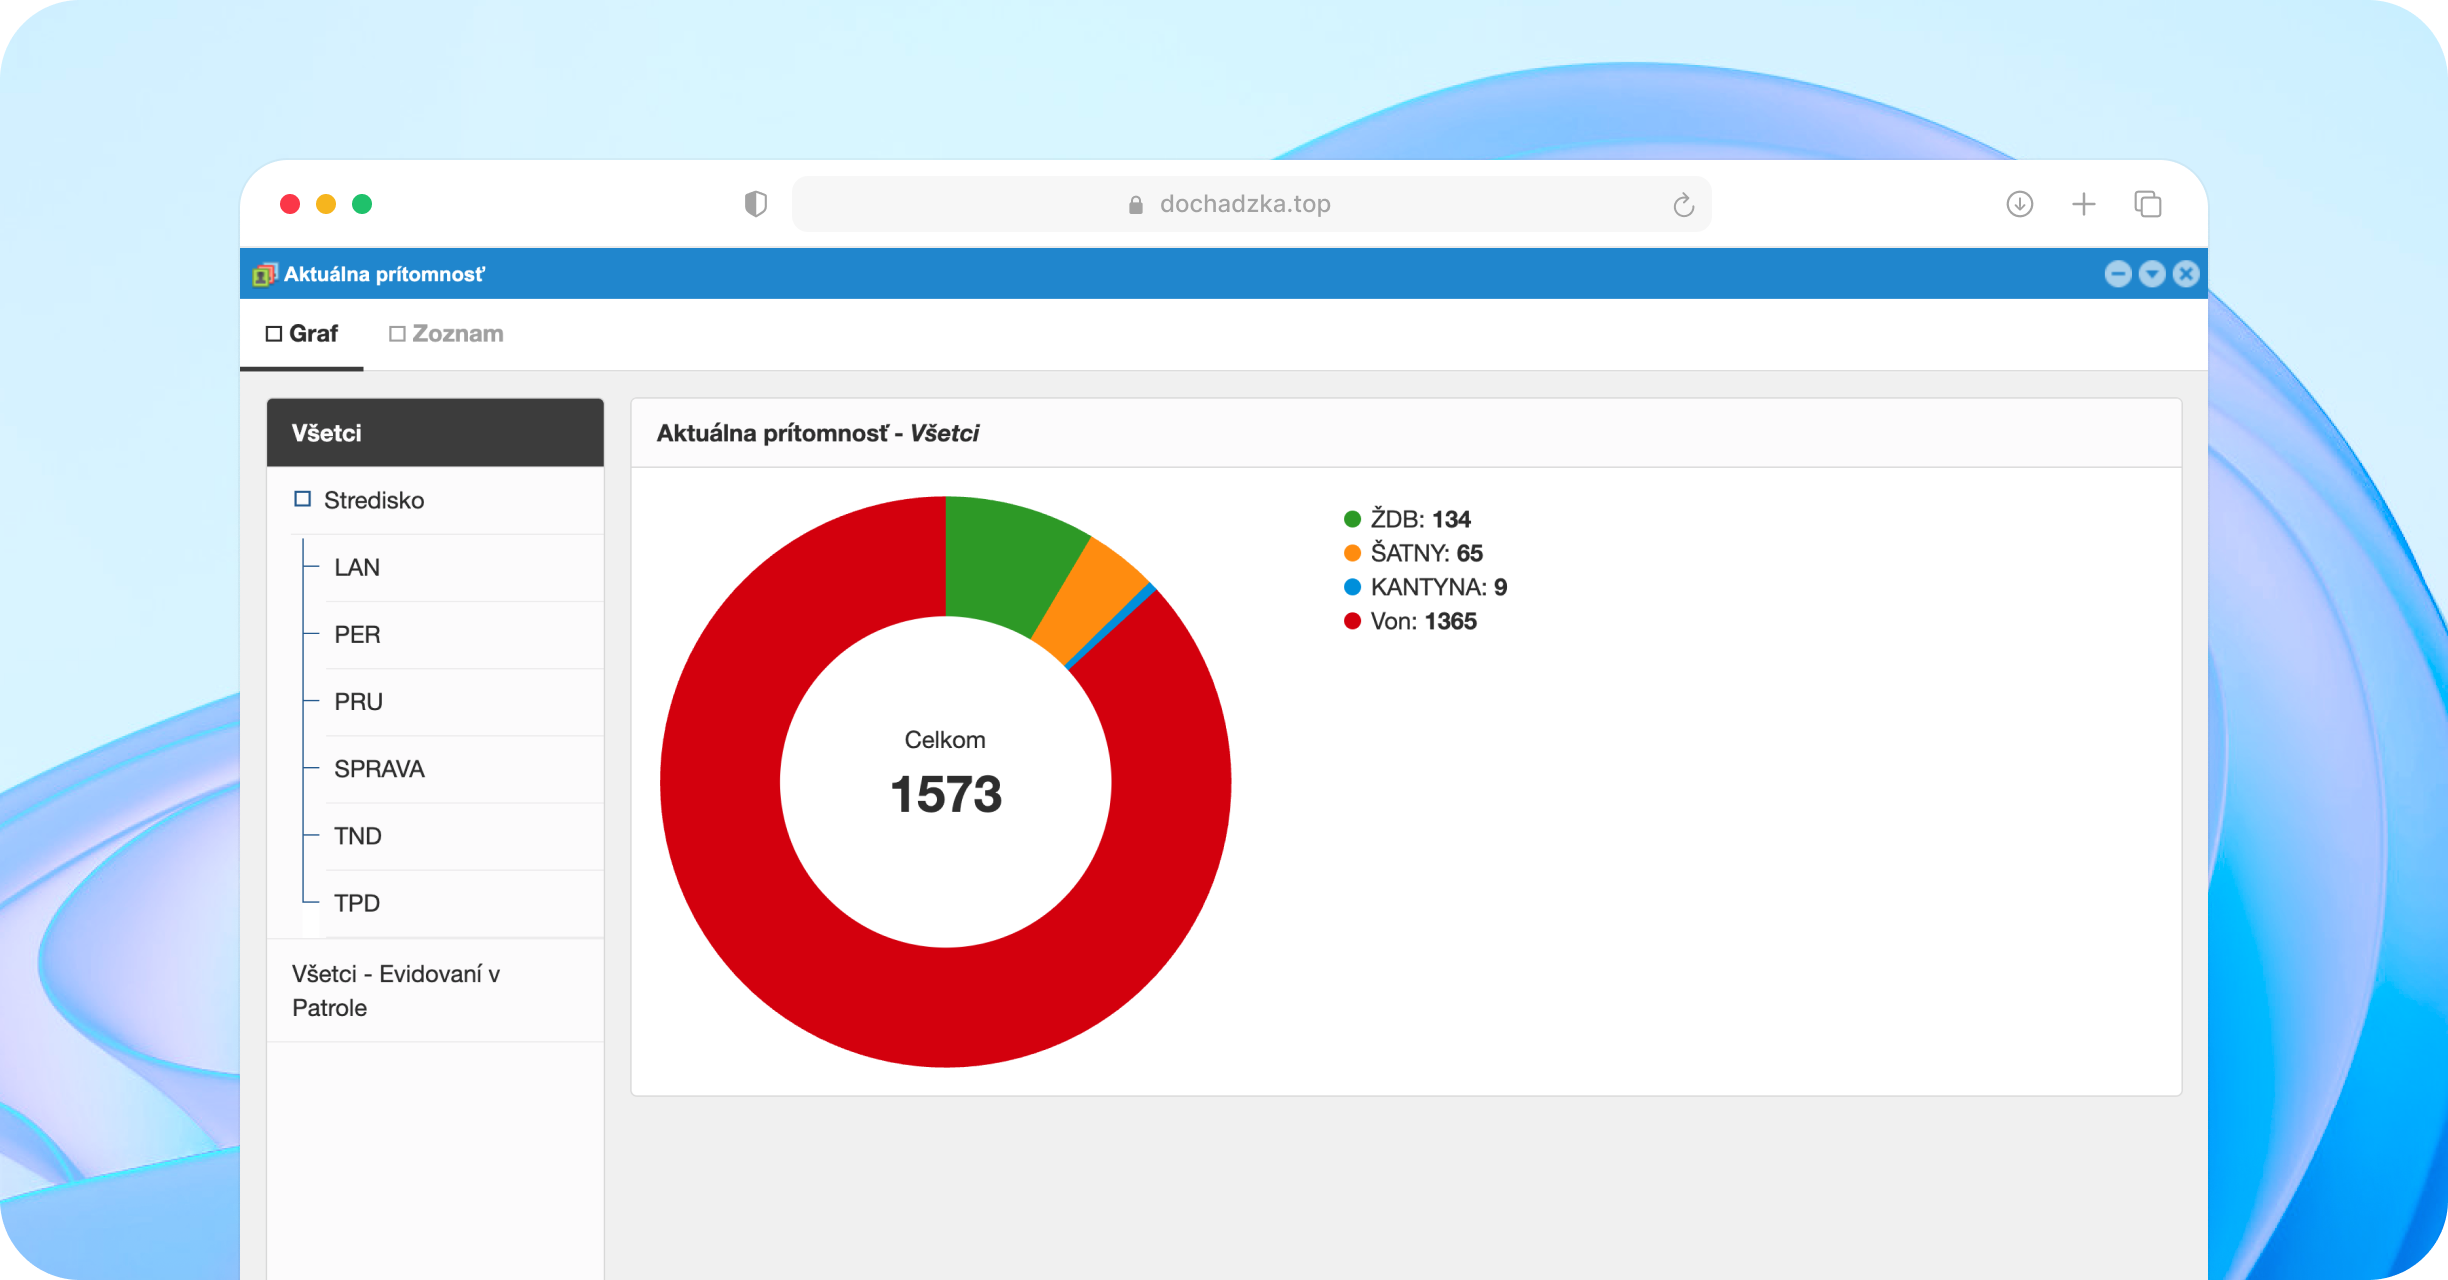This screenshot has width=2448, height=1280.
Task: Collapse panel using the down-arrow circle icon
Action: click(2152, 274)
